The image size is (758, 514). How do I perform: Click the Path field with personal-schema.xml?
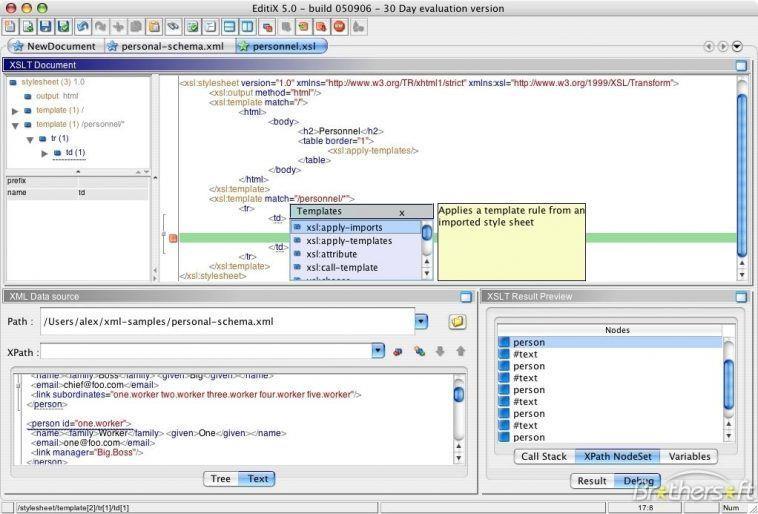(227, 322)
